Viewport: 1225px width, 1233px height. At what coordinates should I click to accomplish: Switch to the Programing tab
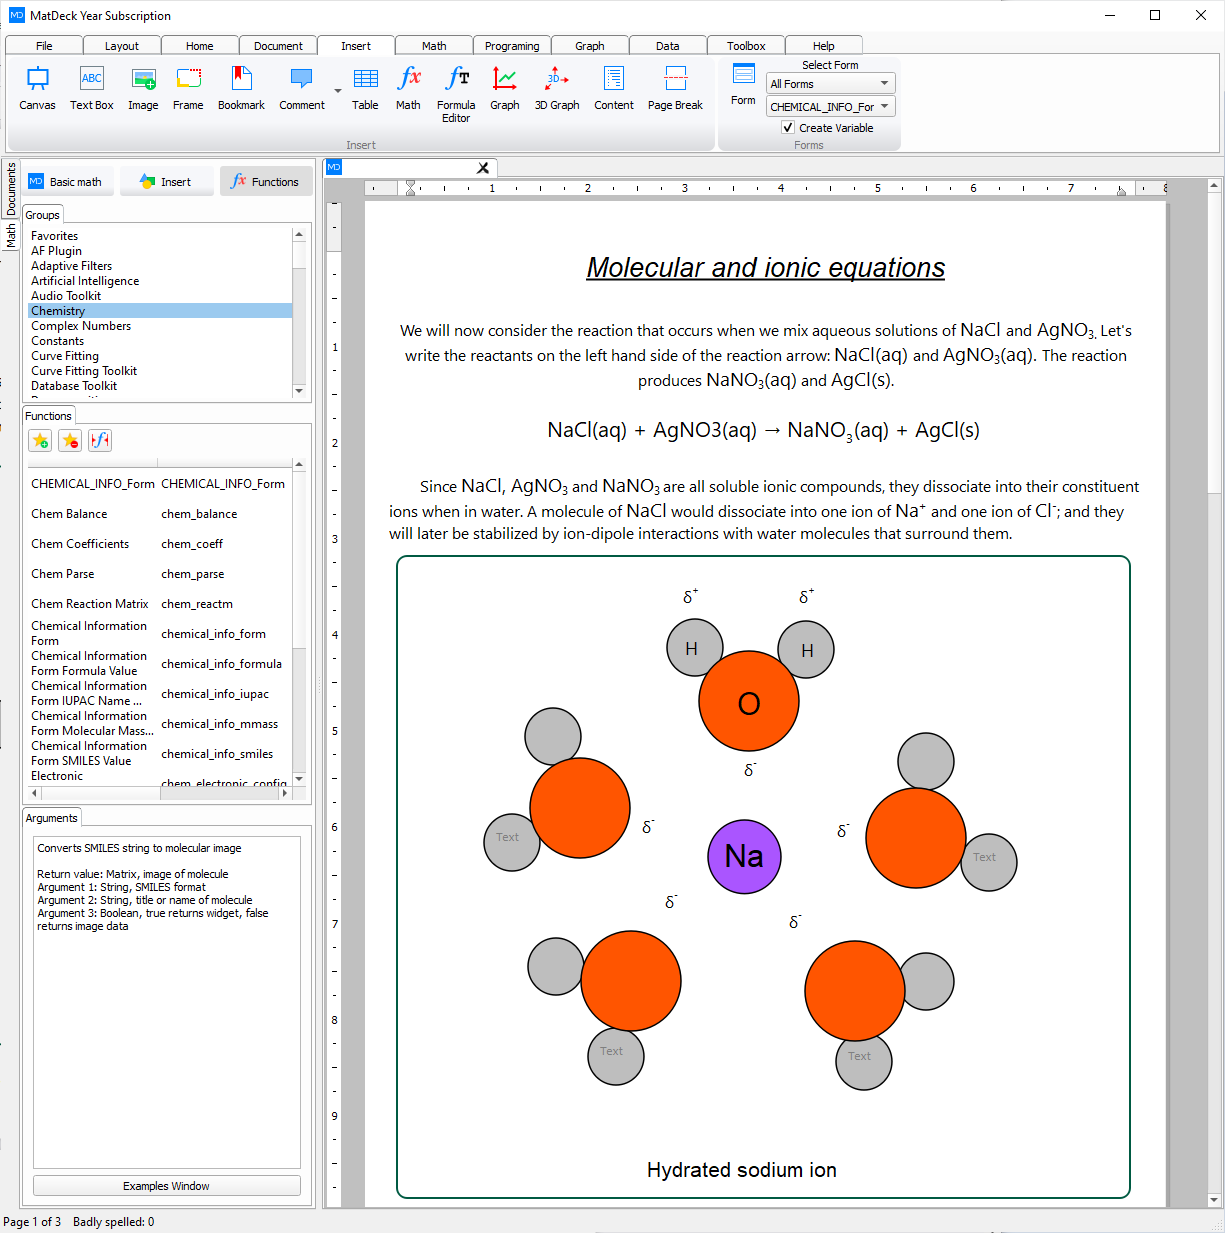pyautogui.click(x=512, y=46)
